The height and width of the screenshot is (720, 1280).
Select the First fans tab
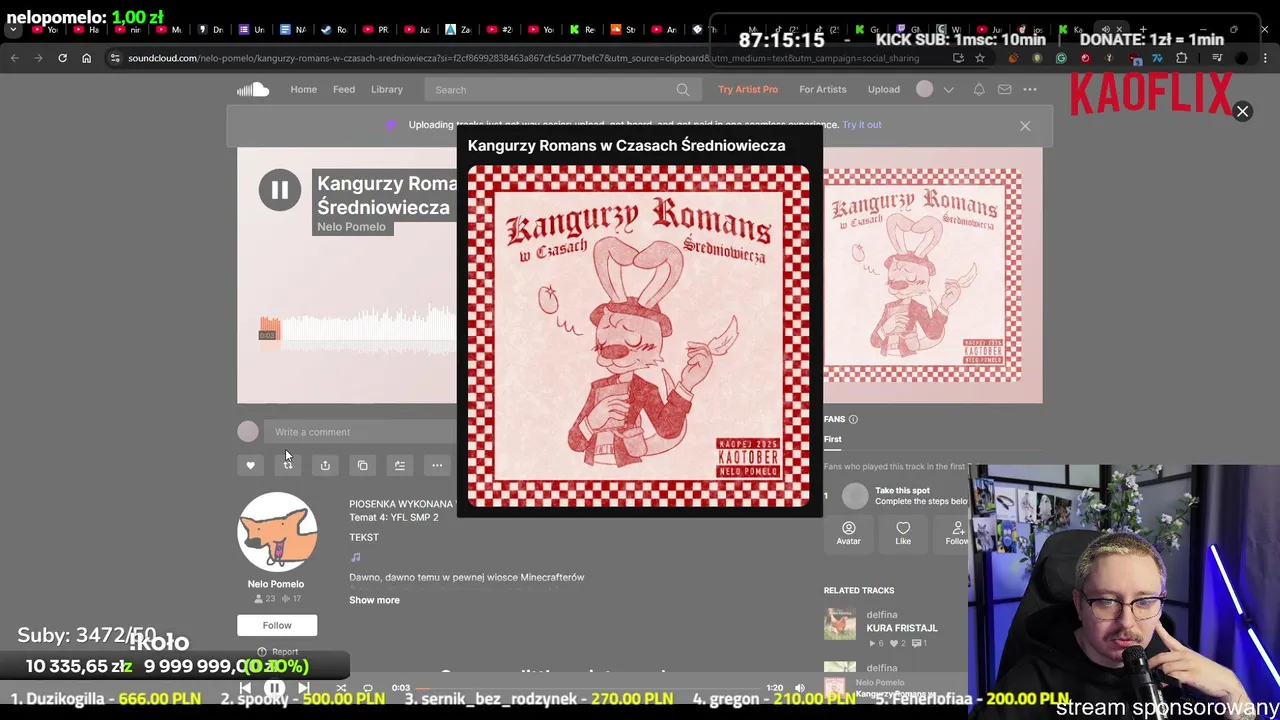point(832,440)
